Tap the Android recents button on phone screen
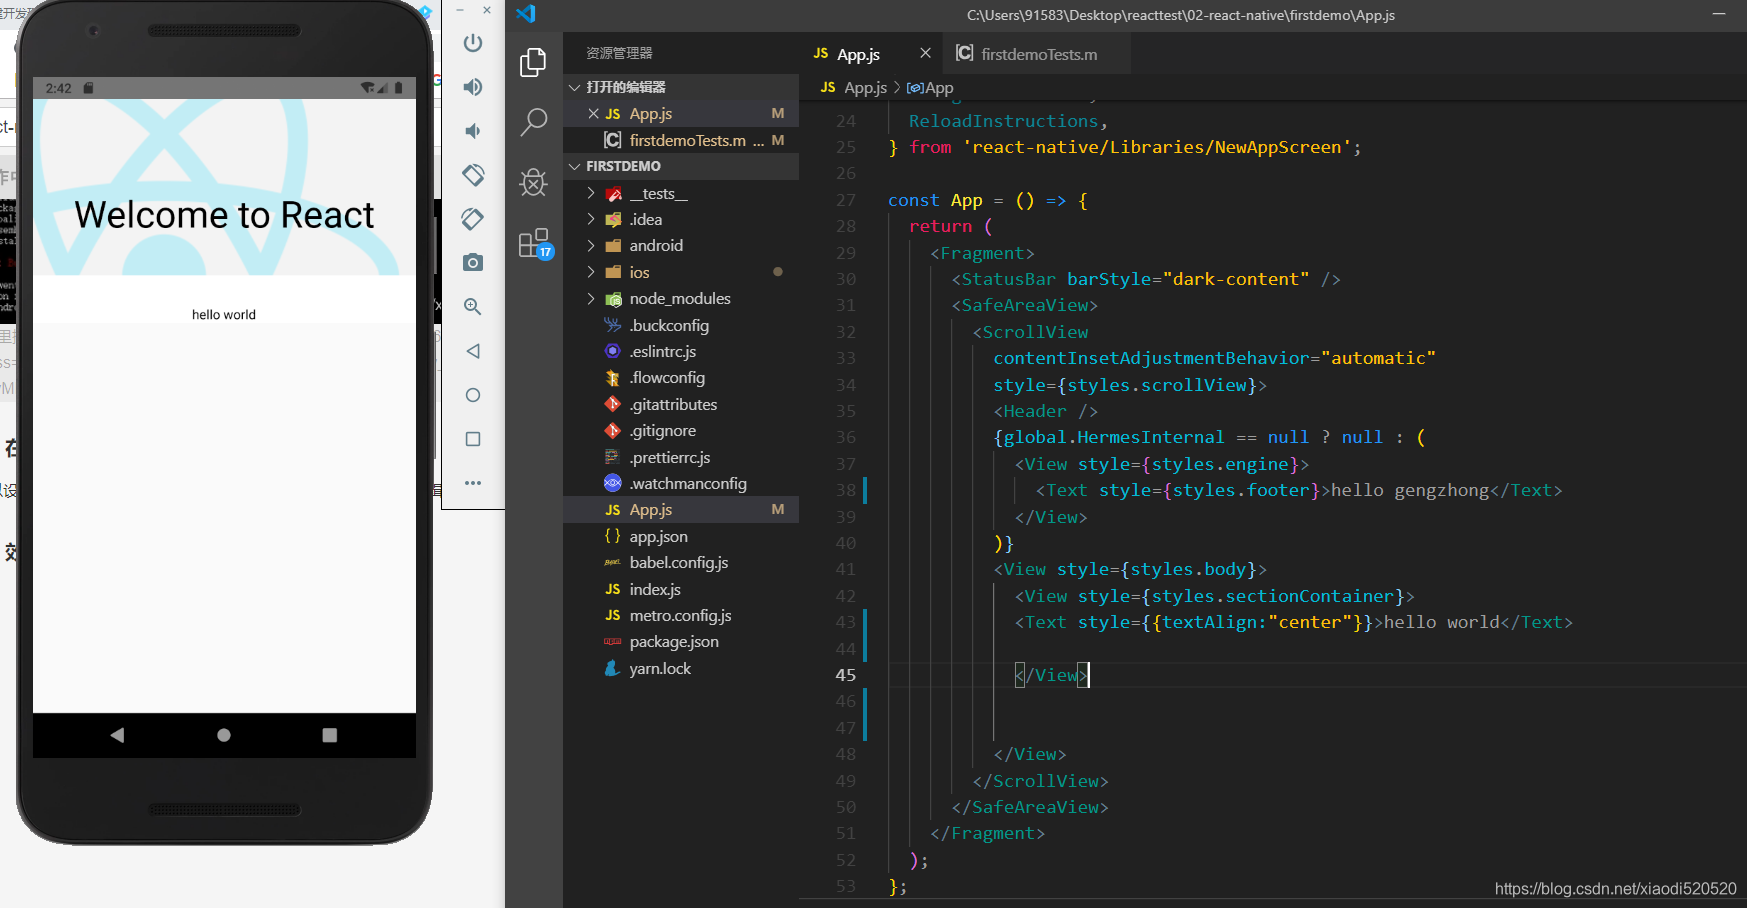This screenshot has width=1747, height=908. 330,735
